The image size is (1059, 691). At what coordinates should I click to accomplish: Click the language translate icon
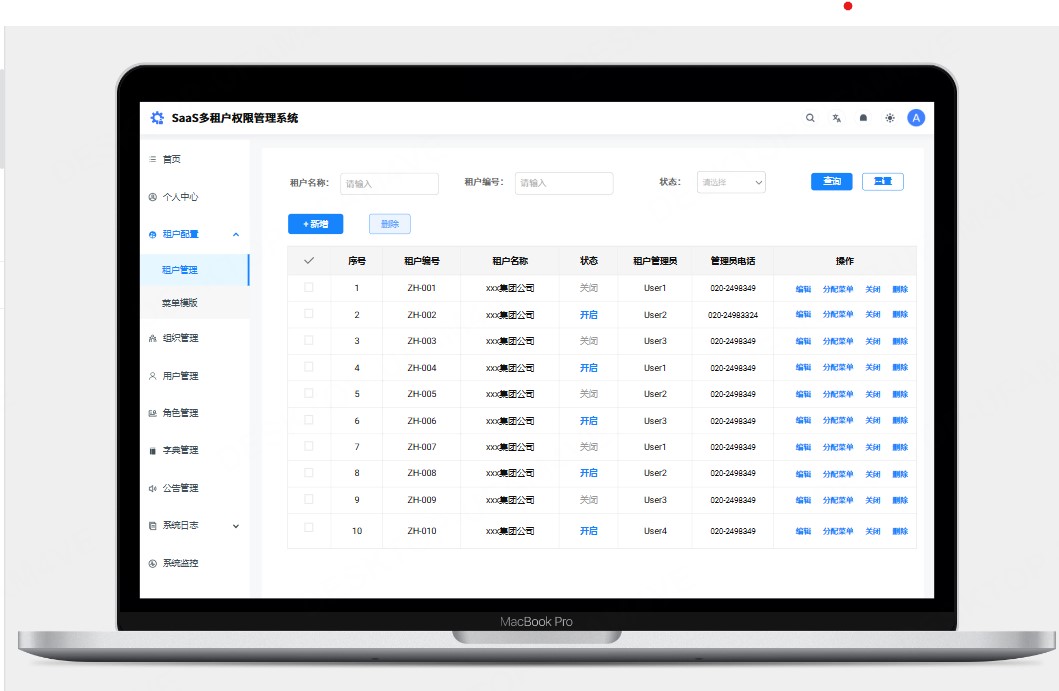click(837, 118)
